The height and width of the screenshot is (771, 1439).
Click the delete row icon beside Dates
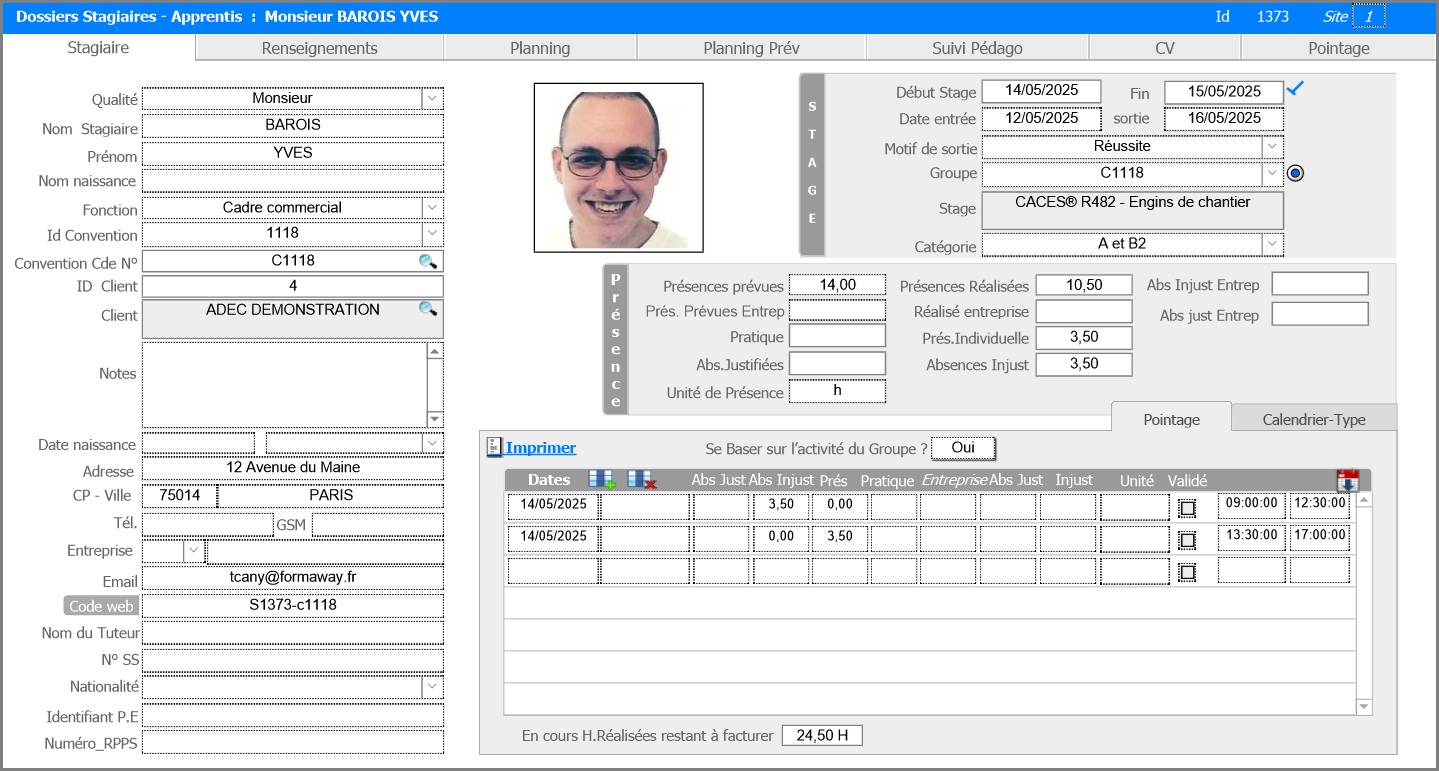coord(642,480)
